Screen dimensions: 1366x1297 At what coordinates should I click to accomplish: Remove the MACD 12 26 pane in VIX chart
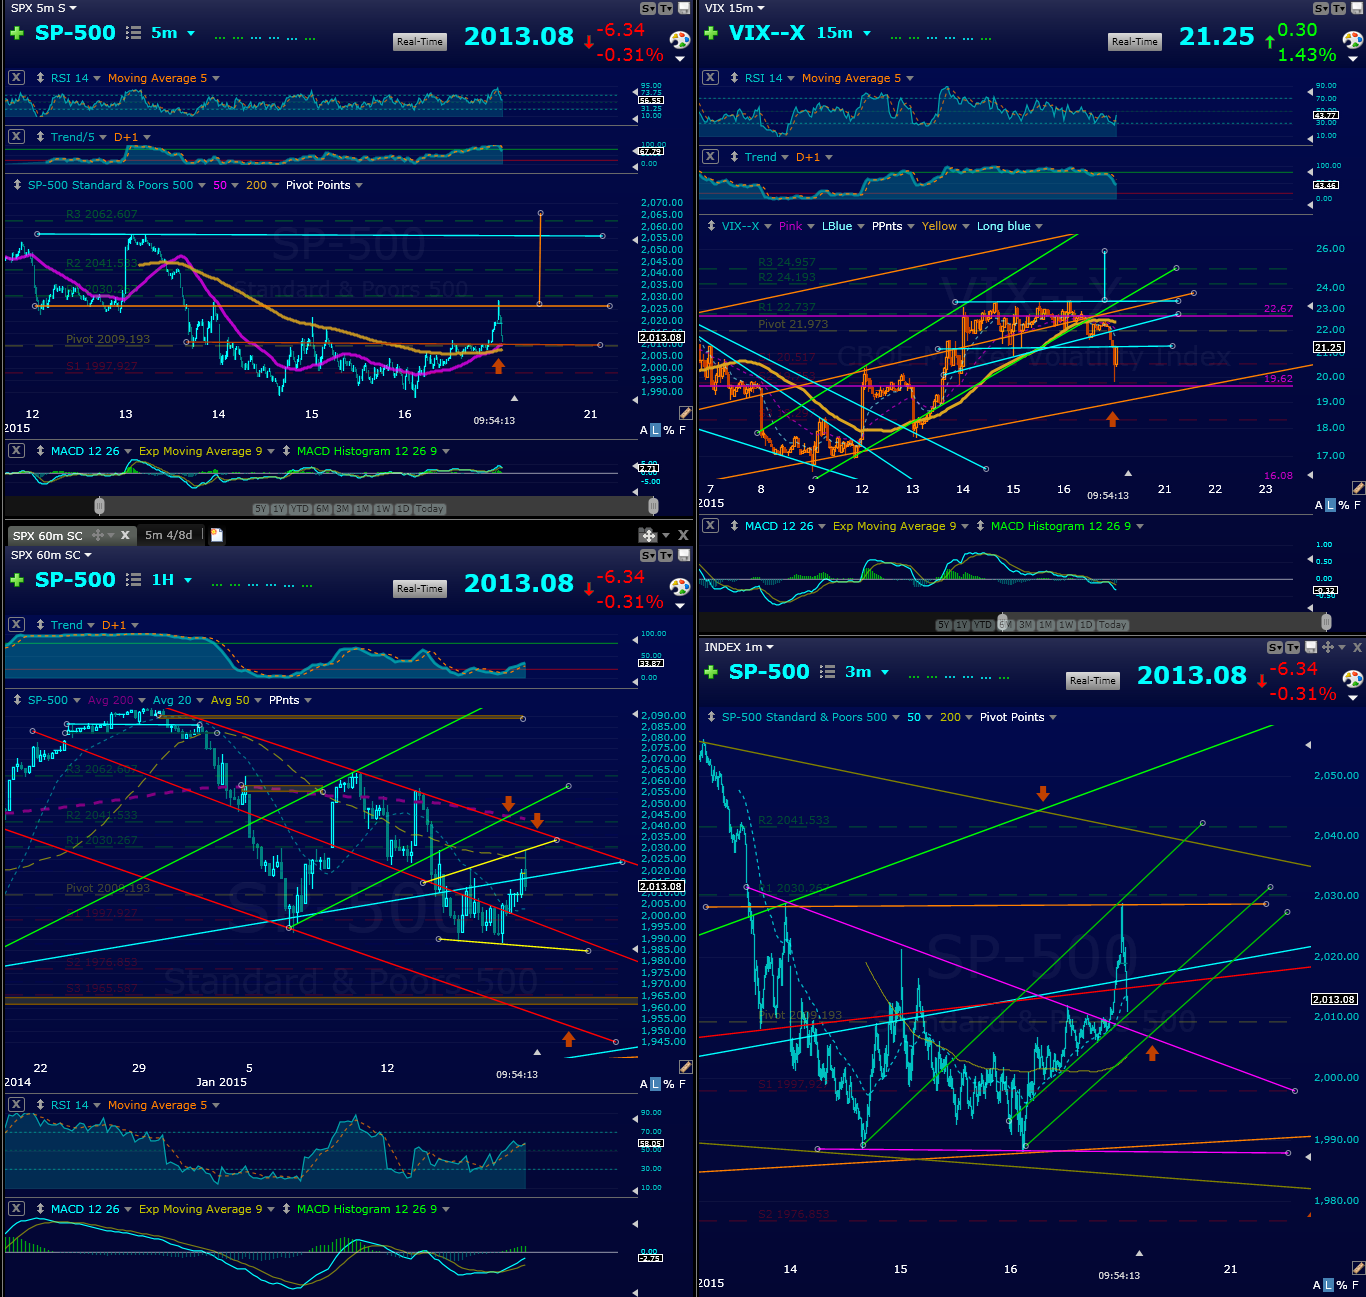[x=710, y=525]
